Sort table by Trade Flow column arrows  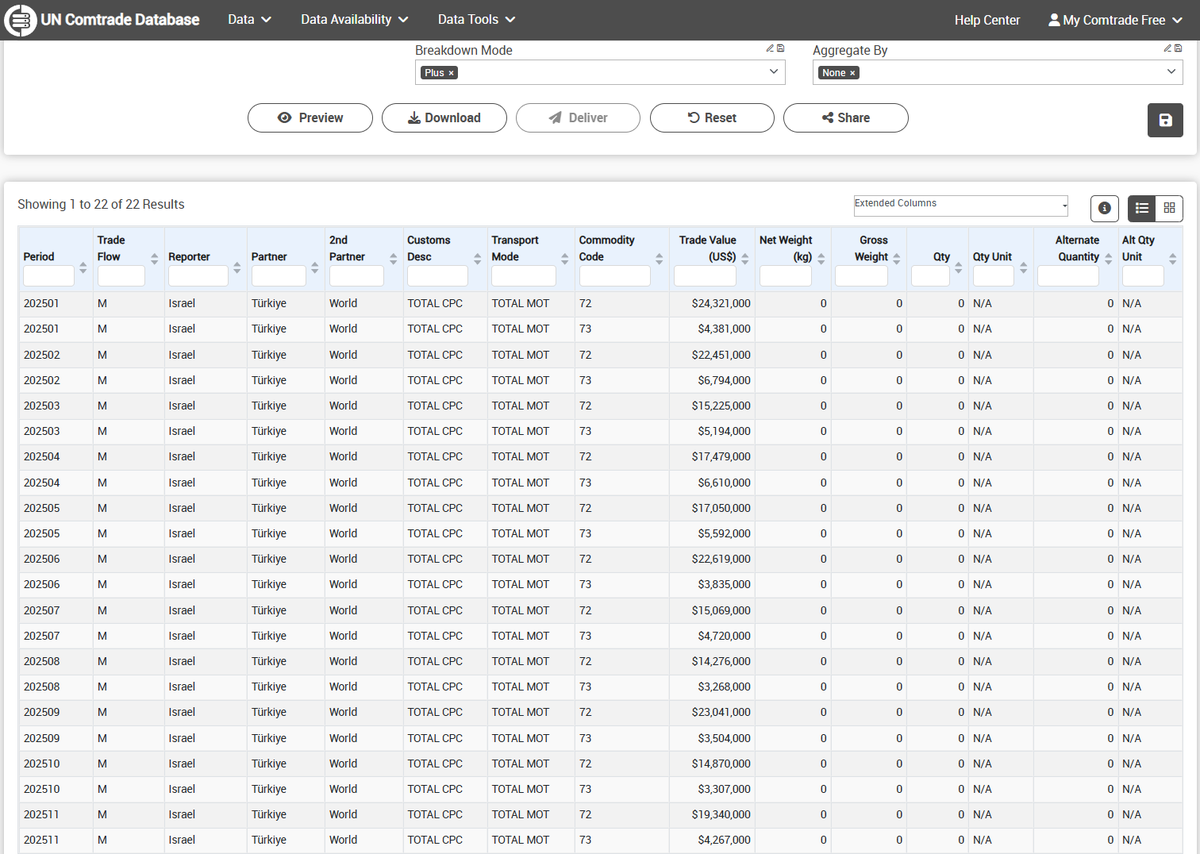154,258
